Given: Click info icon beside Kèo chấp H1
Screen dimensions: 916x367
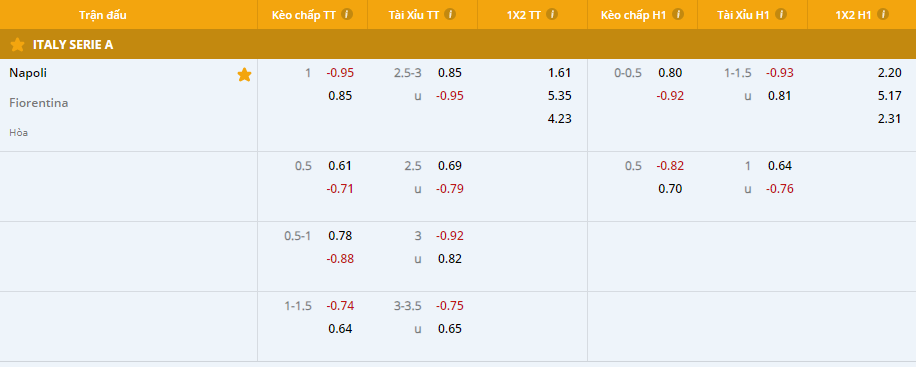Looking at the screenshot, I should (678, 15).
